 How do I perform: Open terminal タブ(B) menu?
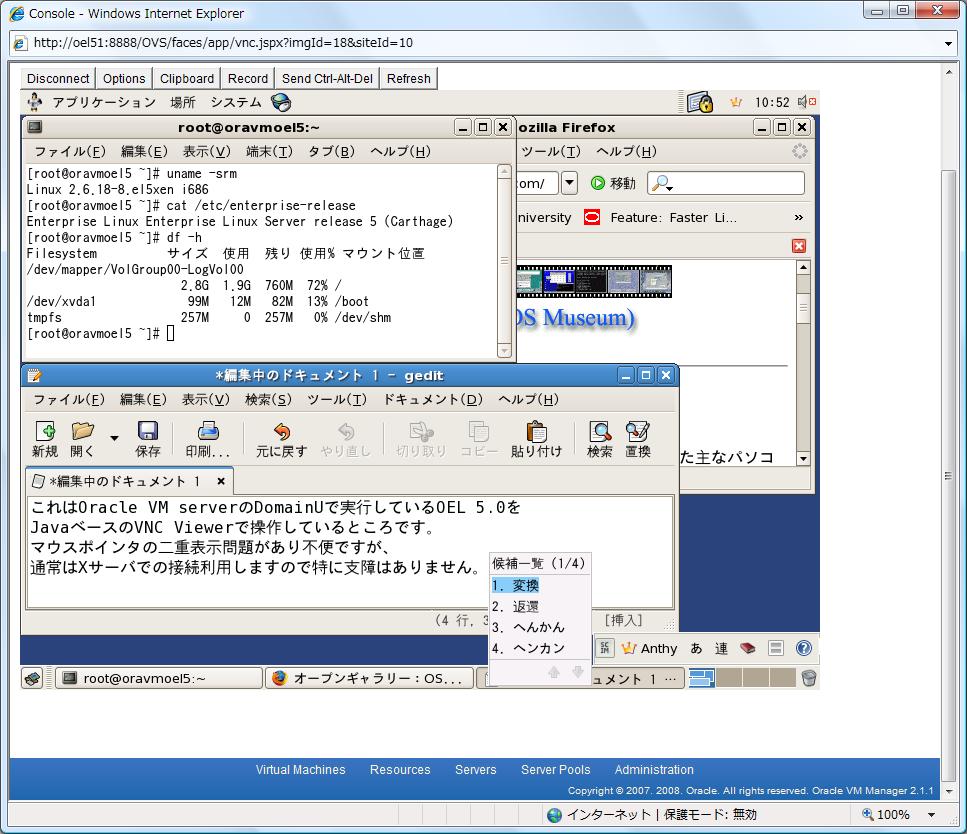[332, 151]
